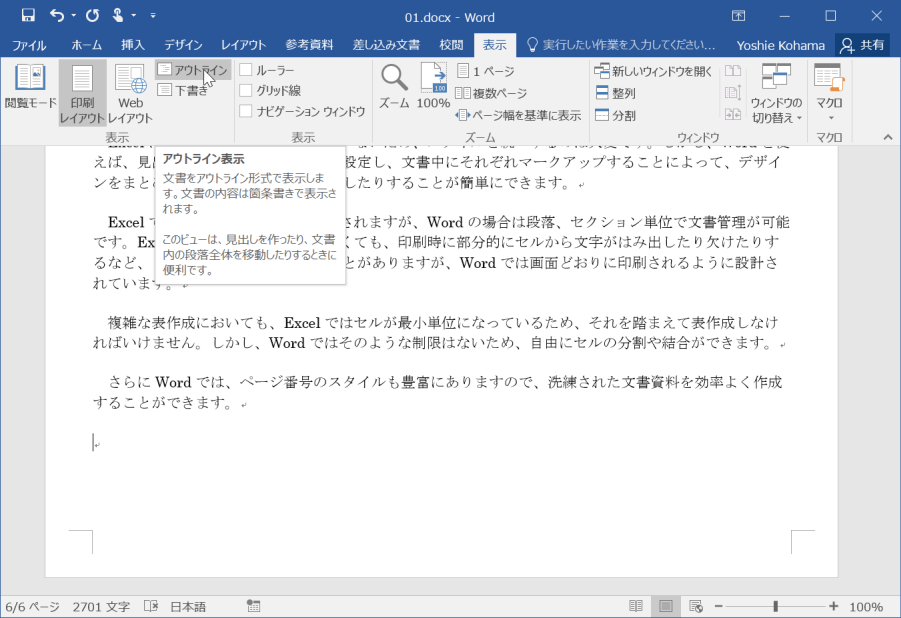
Task: Open the 差し込み文書 tab
Action: point(386,45)
